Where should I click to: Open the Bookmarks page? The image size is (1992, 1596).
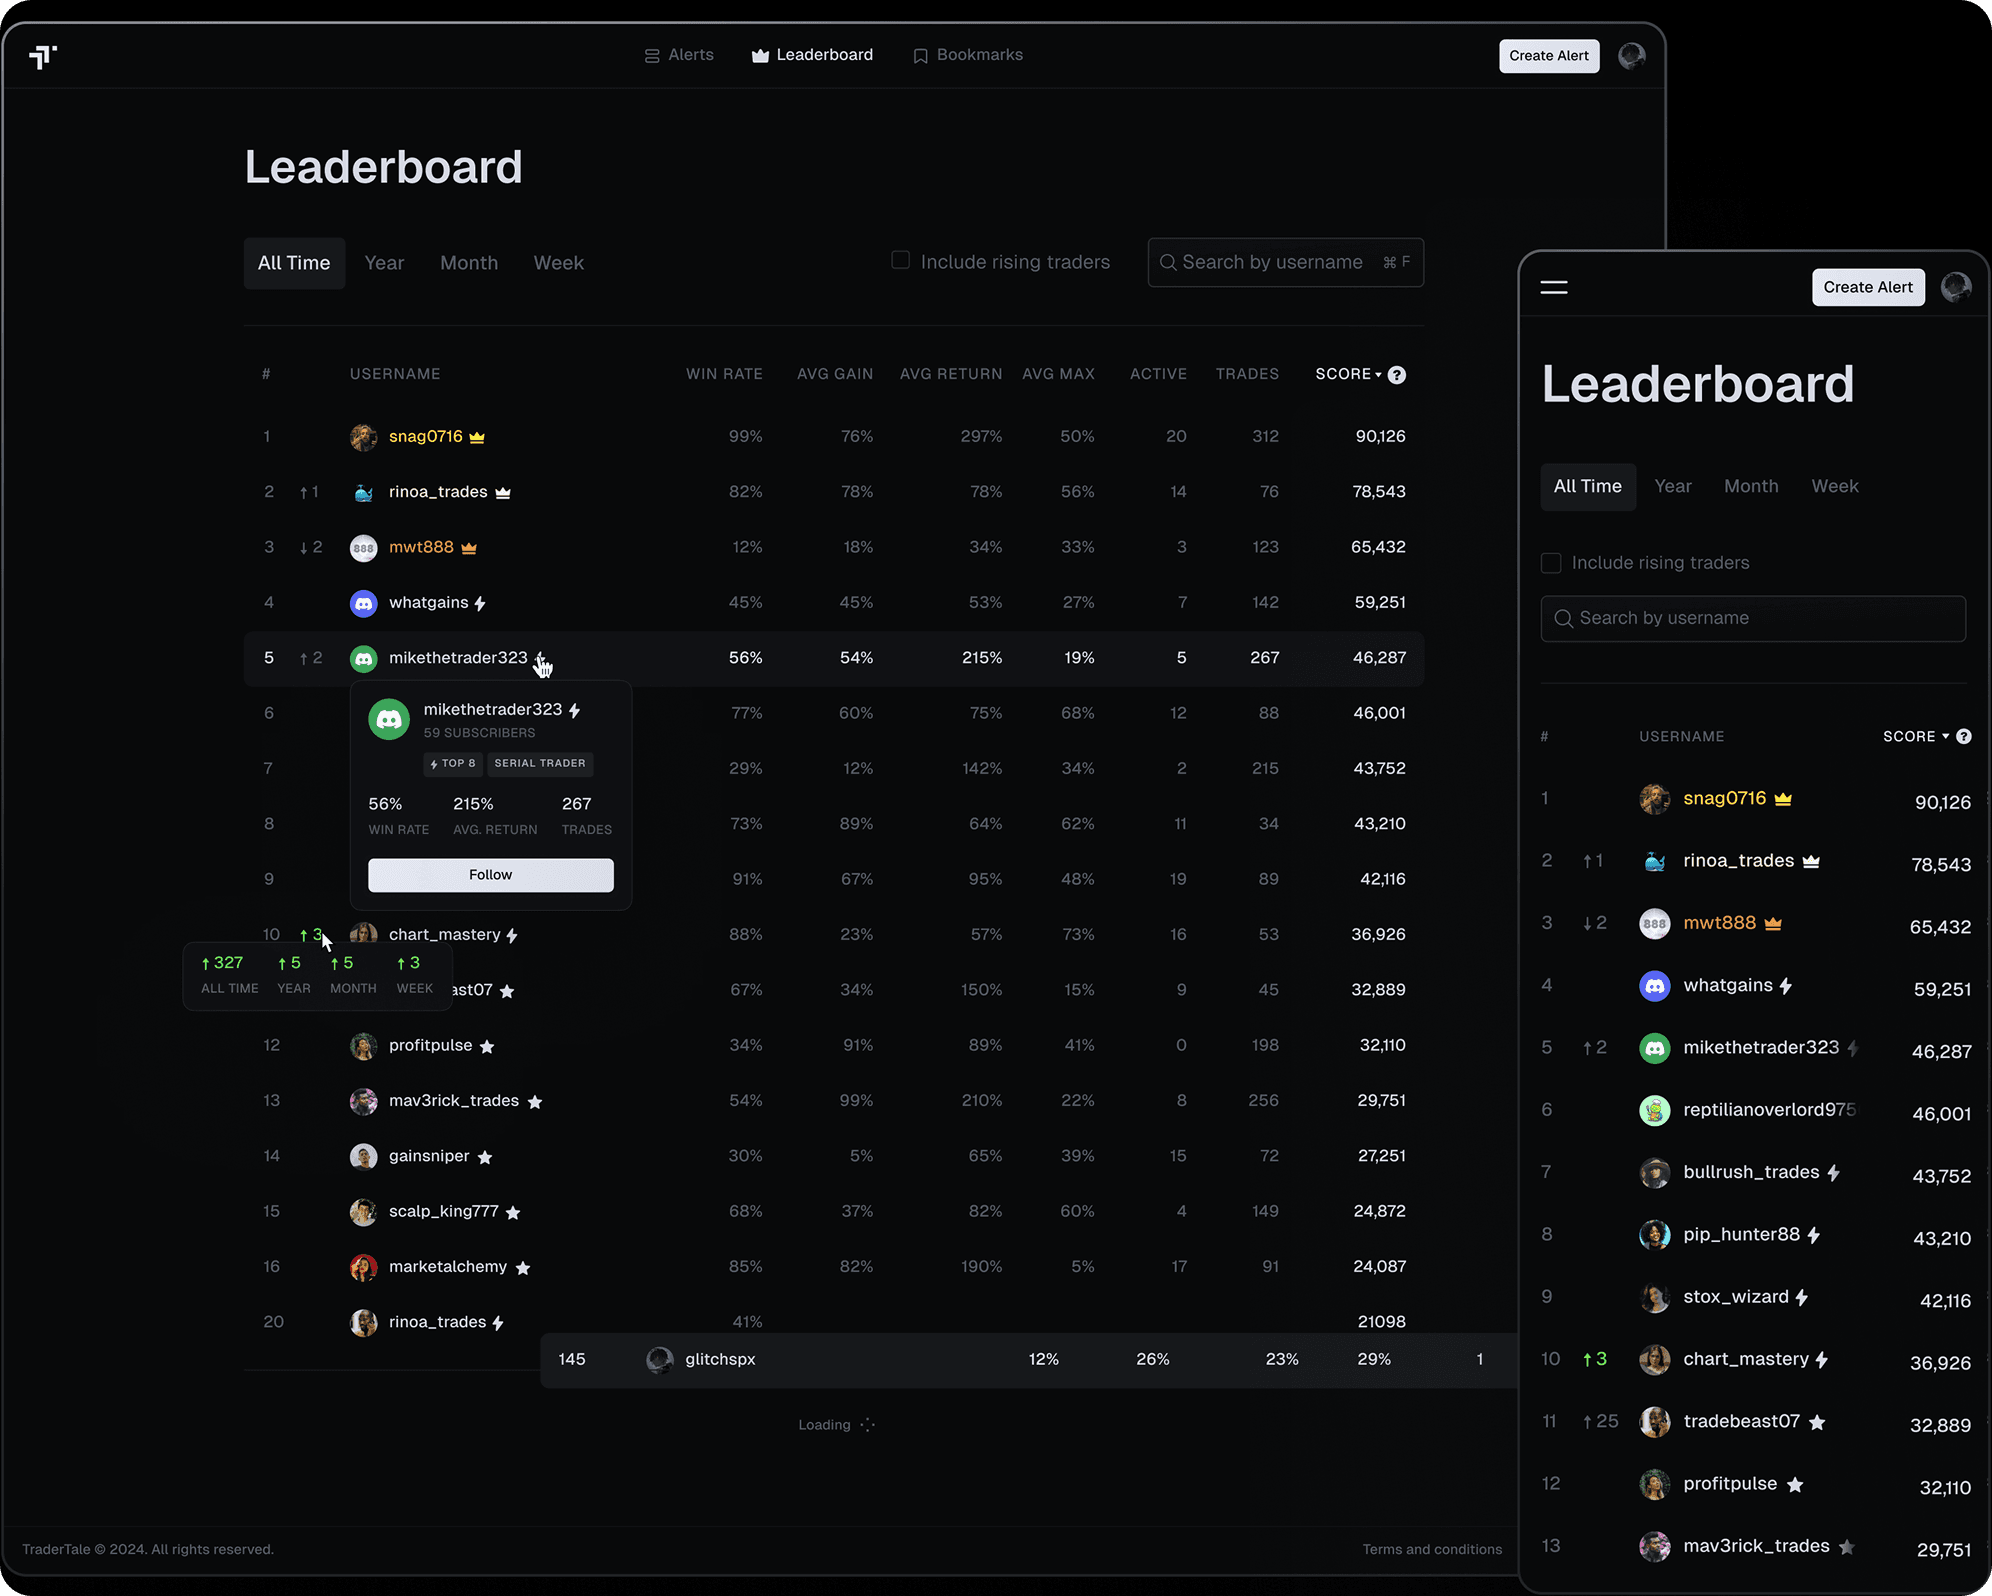click(x=968, y=55)
